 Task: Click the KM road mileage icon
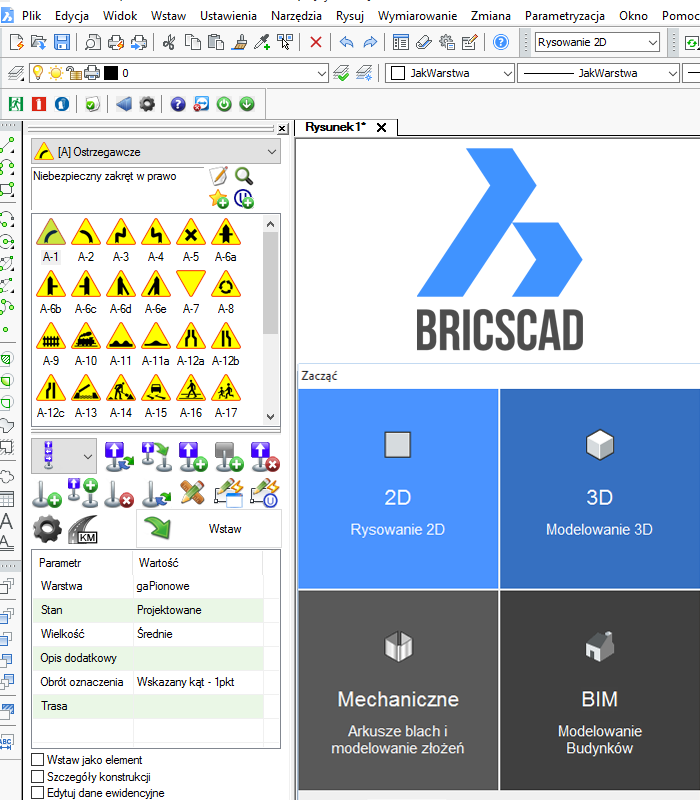coord(83,529)
